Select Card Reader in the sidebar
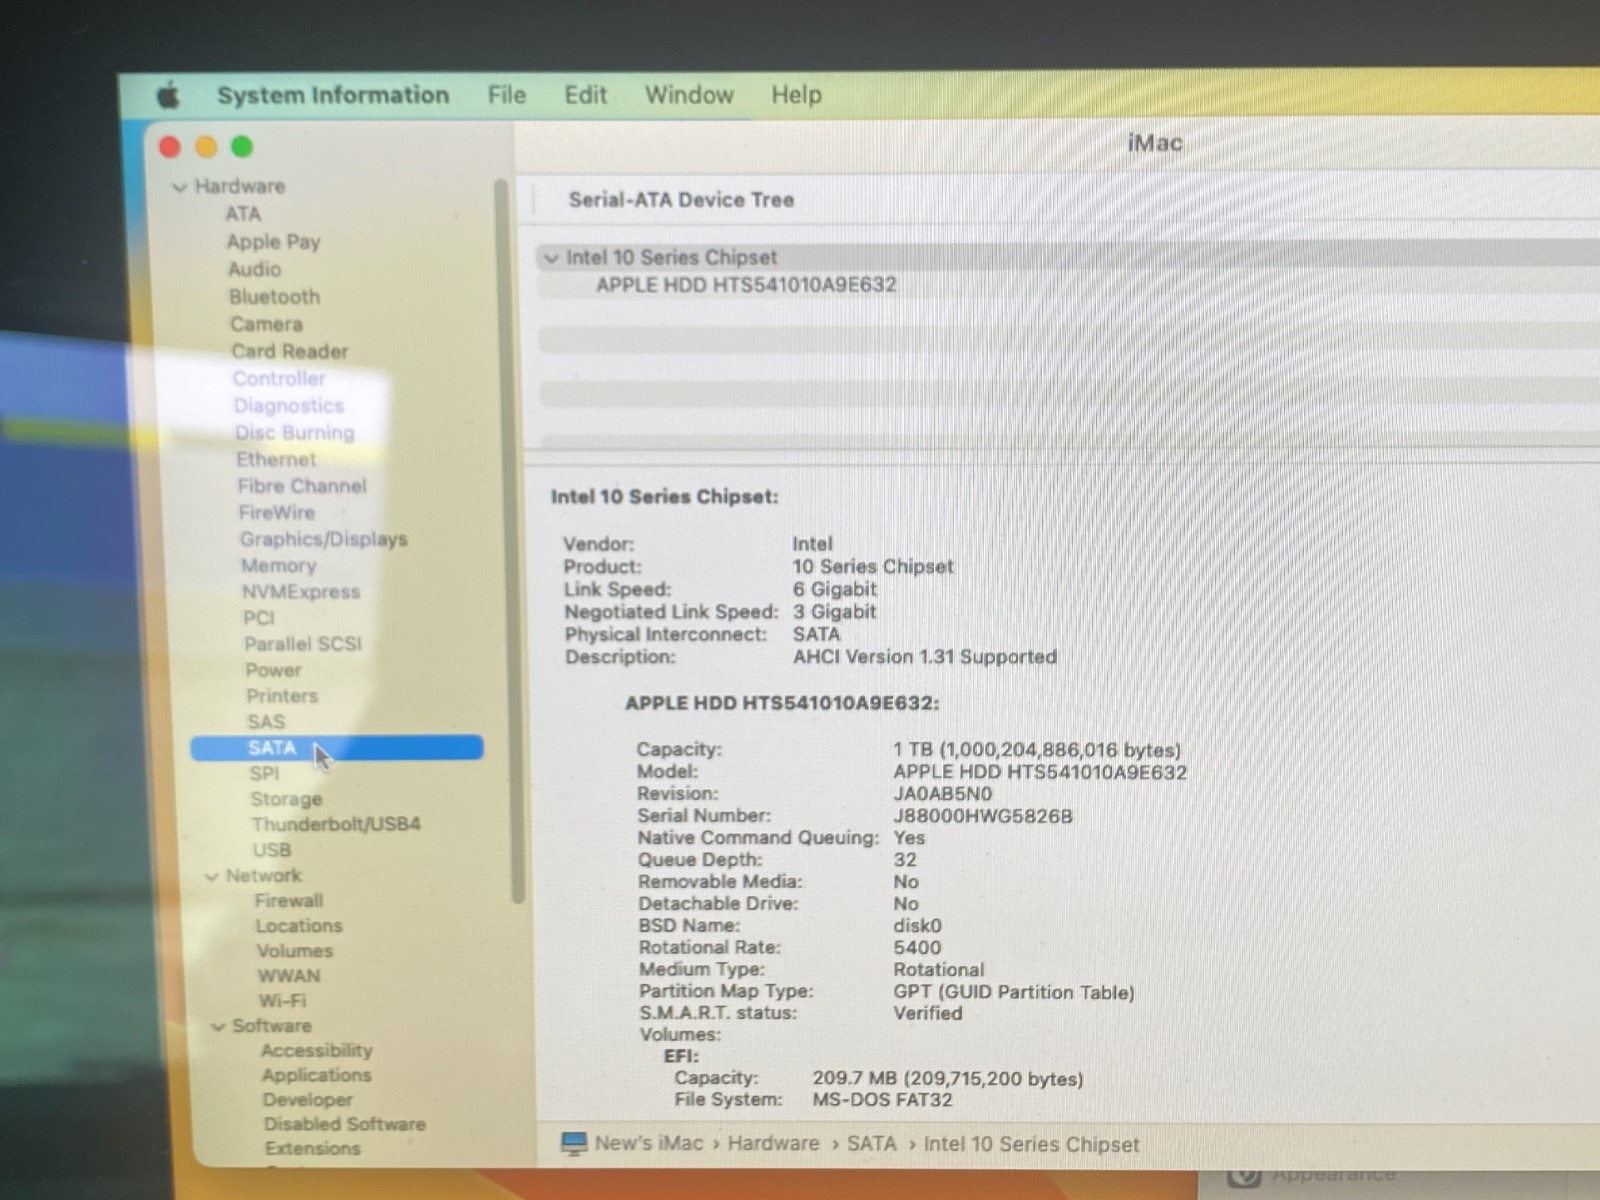The image size is (1600, 1200). pyautogui.click(x=290, y=351)
